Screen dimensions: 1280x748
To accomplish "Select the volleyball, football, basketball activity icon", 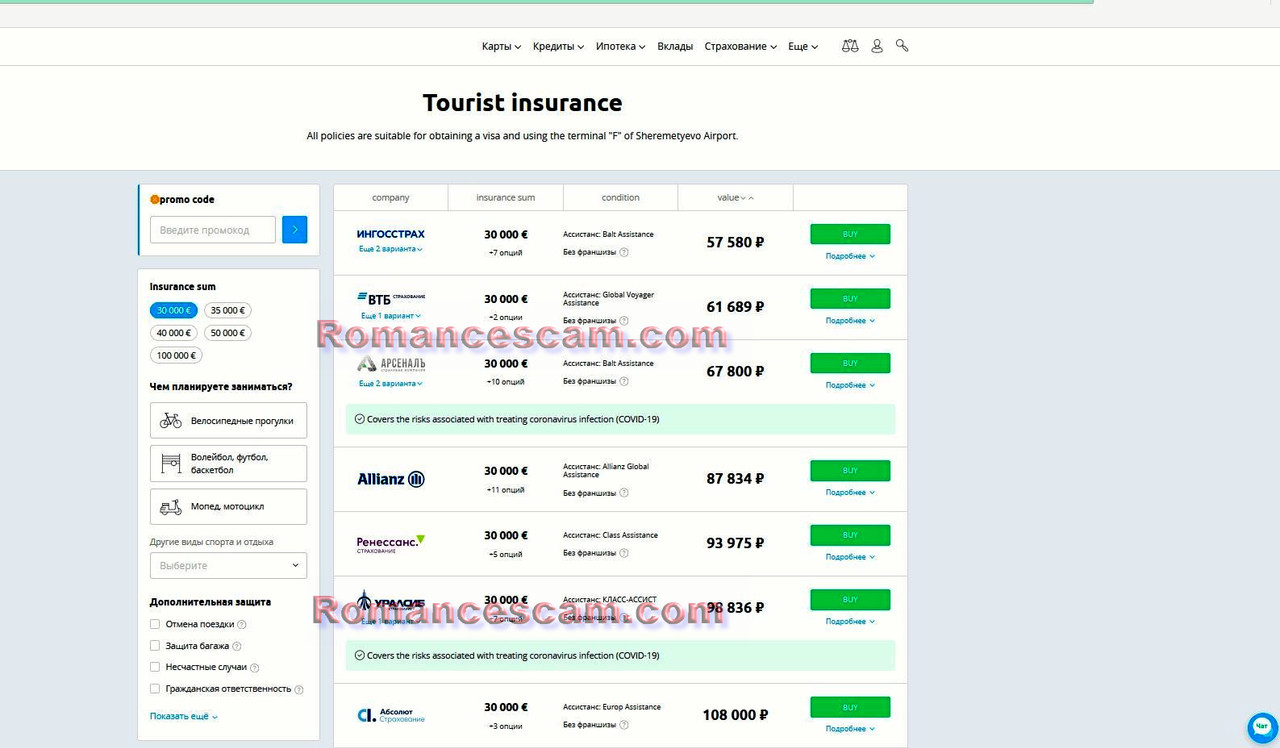I will tap(171, 463).
